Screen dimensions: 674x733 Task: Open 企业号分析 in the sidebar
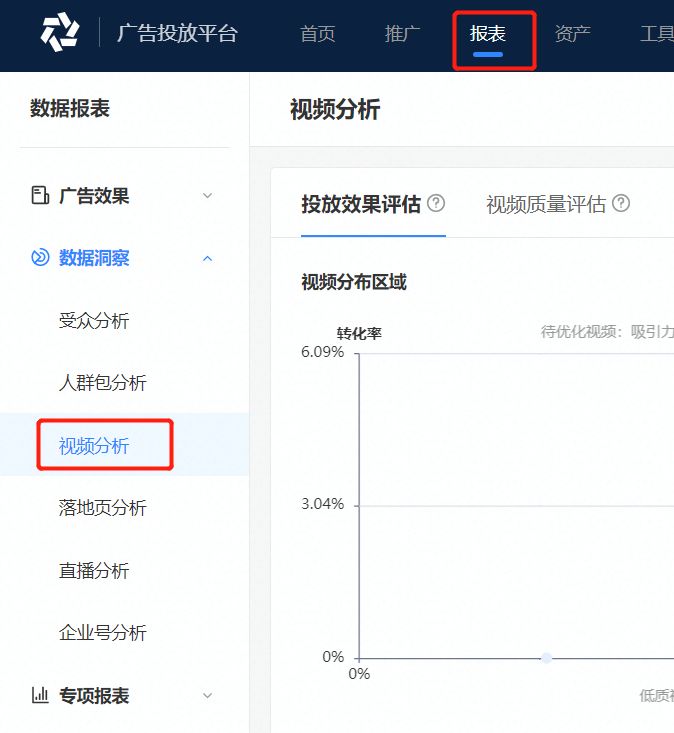(x=103, y=632)
